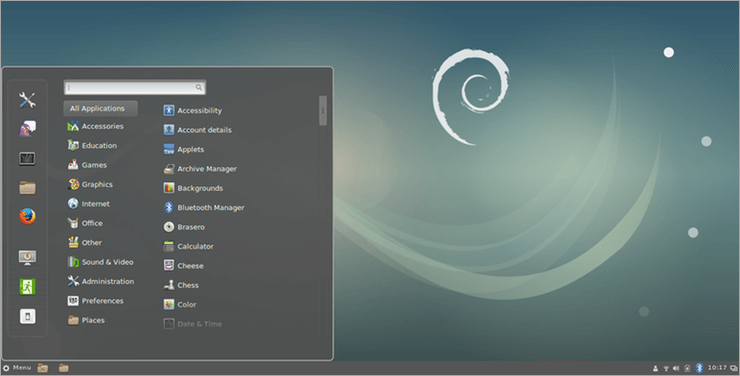Focus the menu search field
This screenshot has width=740, height=376.
[135, 87]
